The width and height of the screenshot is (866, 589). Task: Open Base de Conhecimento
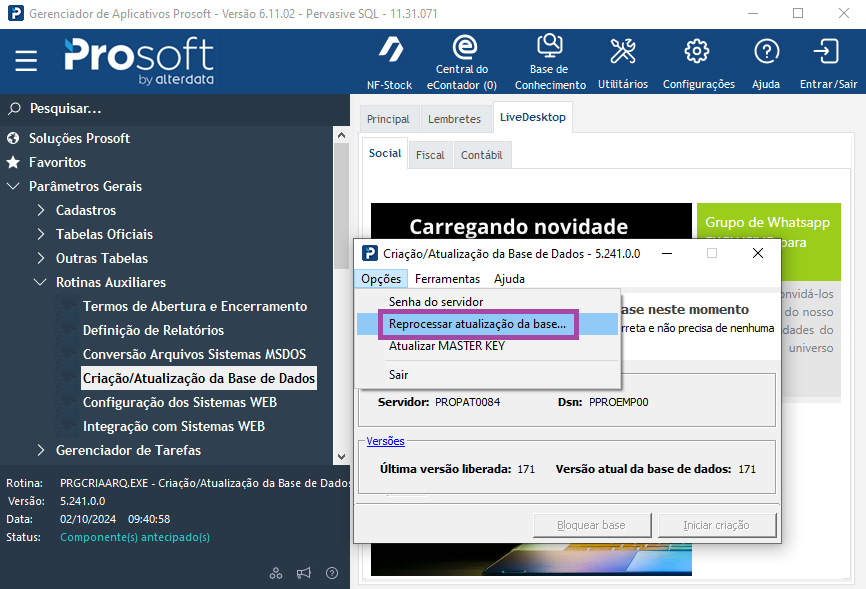(550, 62)
